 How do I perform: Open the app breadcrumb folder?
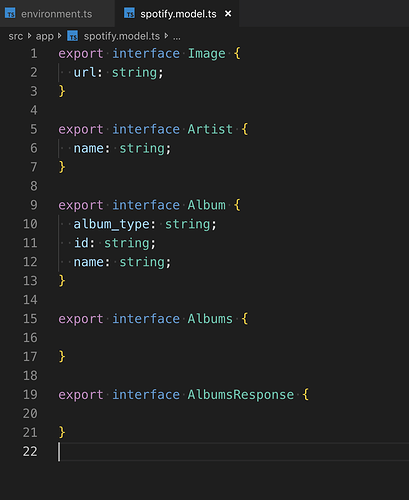(45, 36)
